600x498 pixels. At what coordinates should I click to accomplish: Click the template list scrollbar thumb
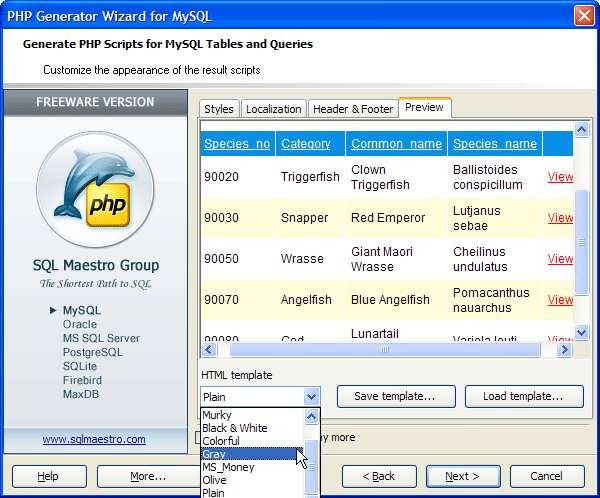(311, 467)
